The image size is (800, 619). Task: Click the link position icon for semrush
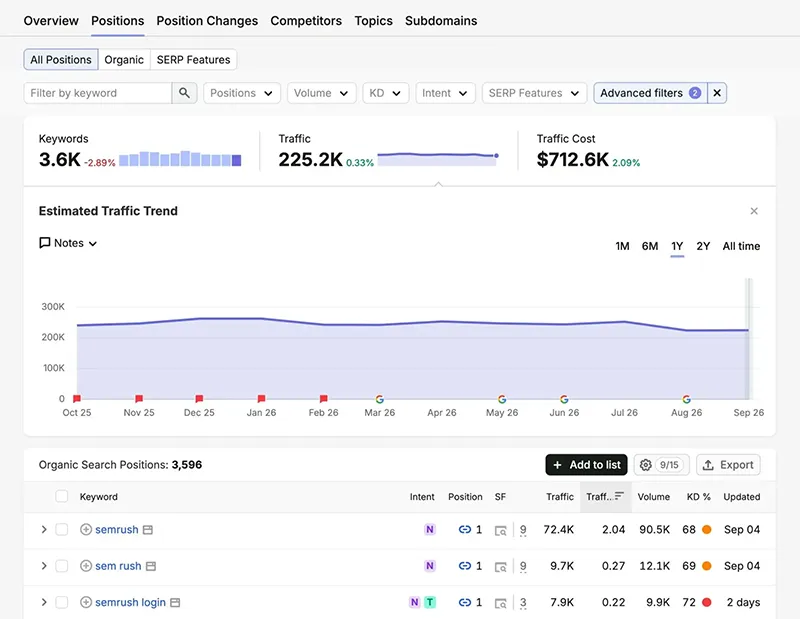465,530
